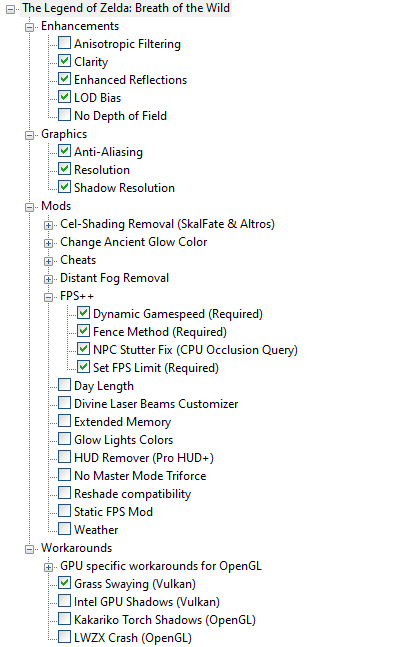Toggle Fence Method (Required) checkbox
The height and width of the screenshot is (647, 400).
tap(83, 331)
